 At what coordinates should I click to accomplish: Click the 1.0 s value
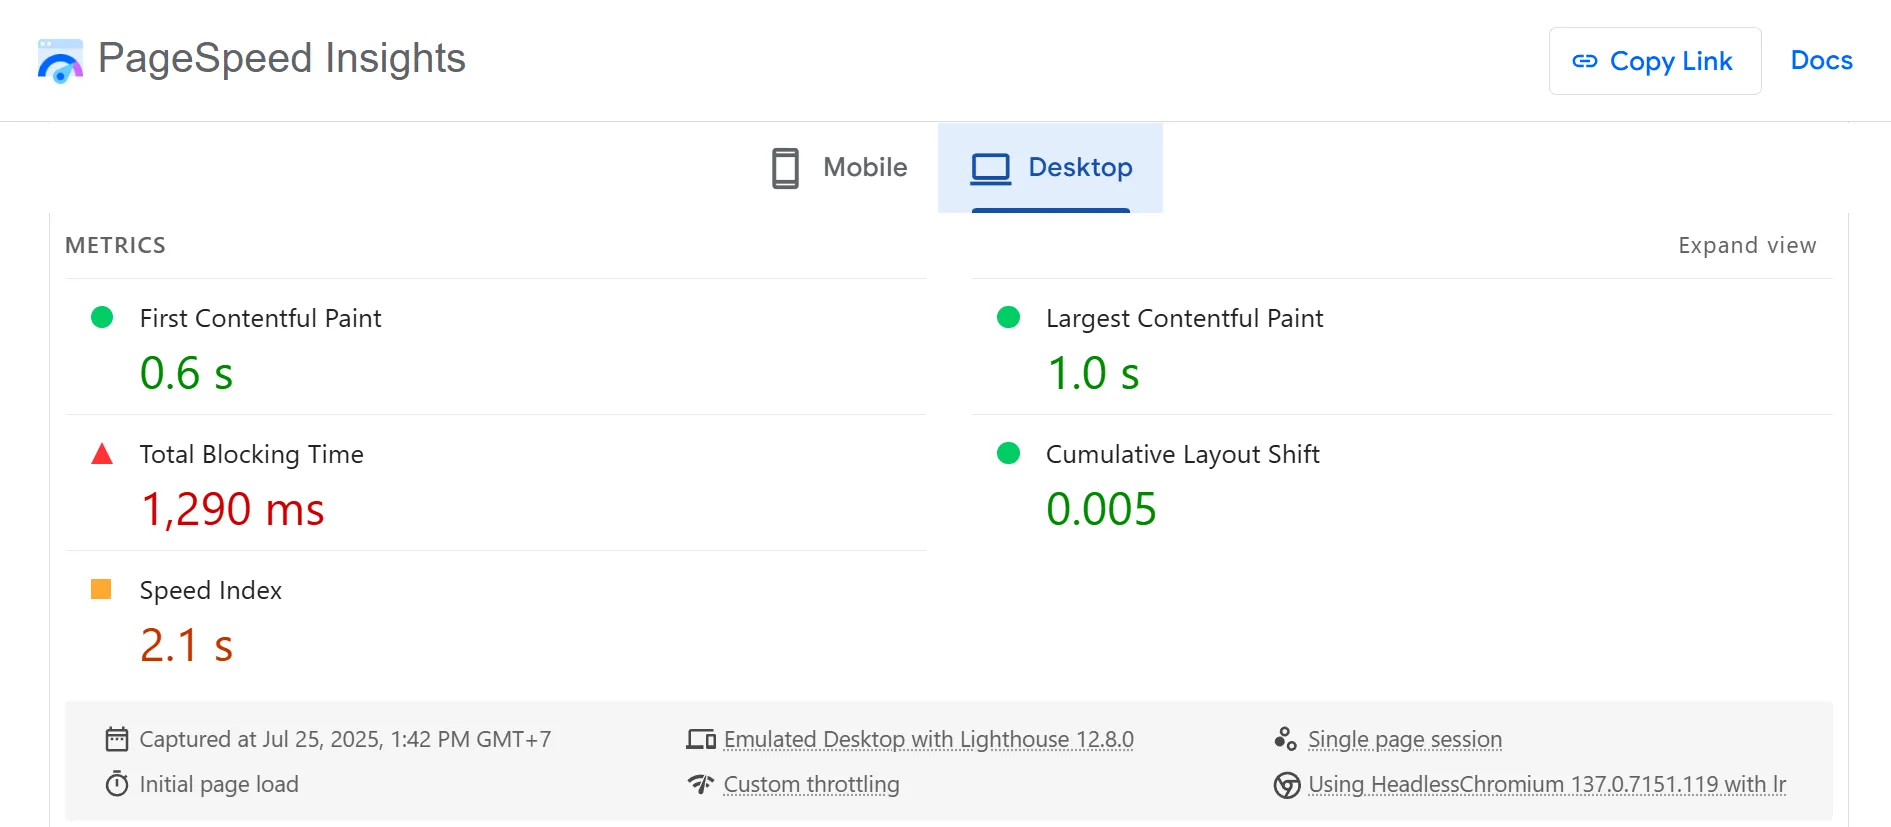pos(1093,373)
